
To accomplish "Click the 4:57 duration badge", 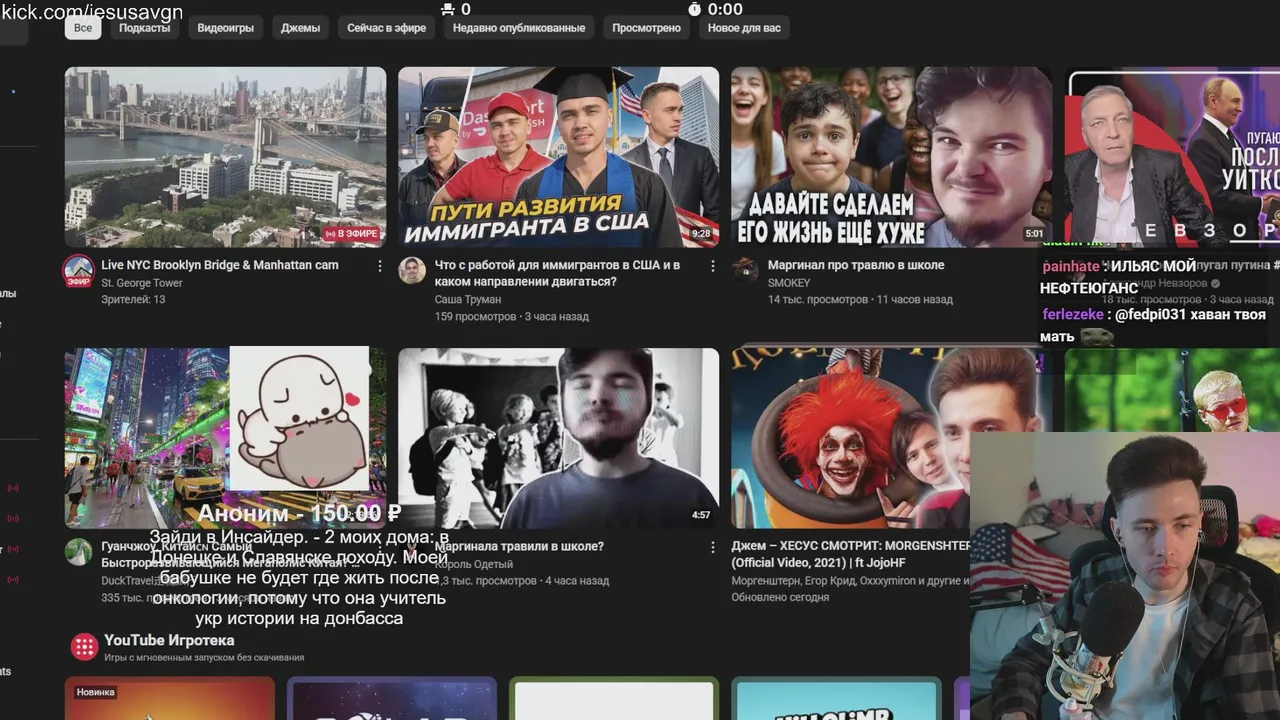I will click(x=701, y=515).
